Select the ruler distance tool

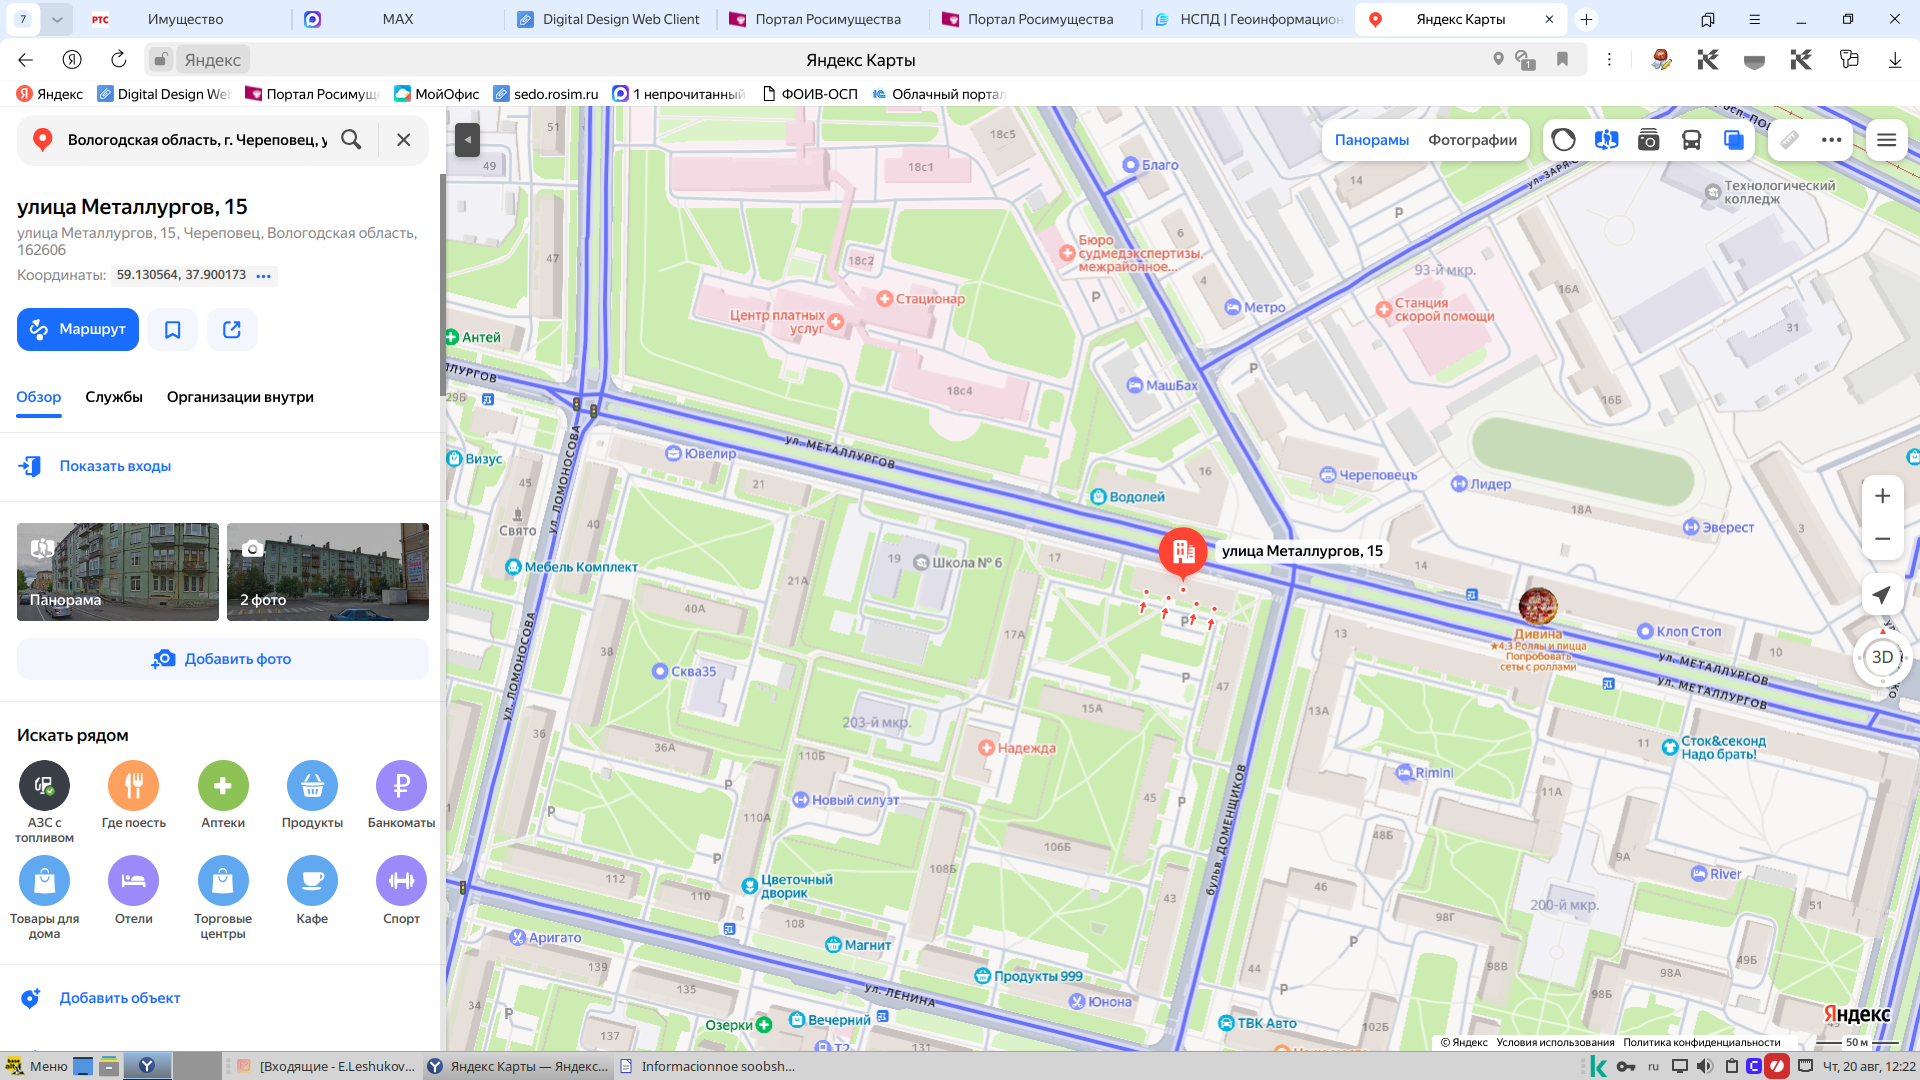click(x=1790, y=140)
